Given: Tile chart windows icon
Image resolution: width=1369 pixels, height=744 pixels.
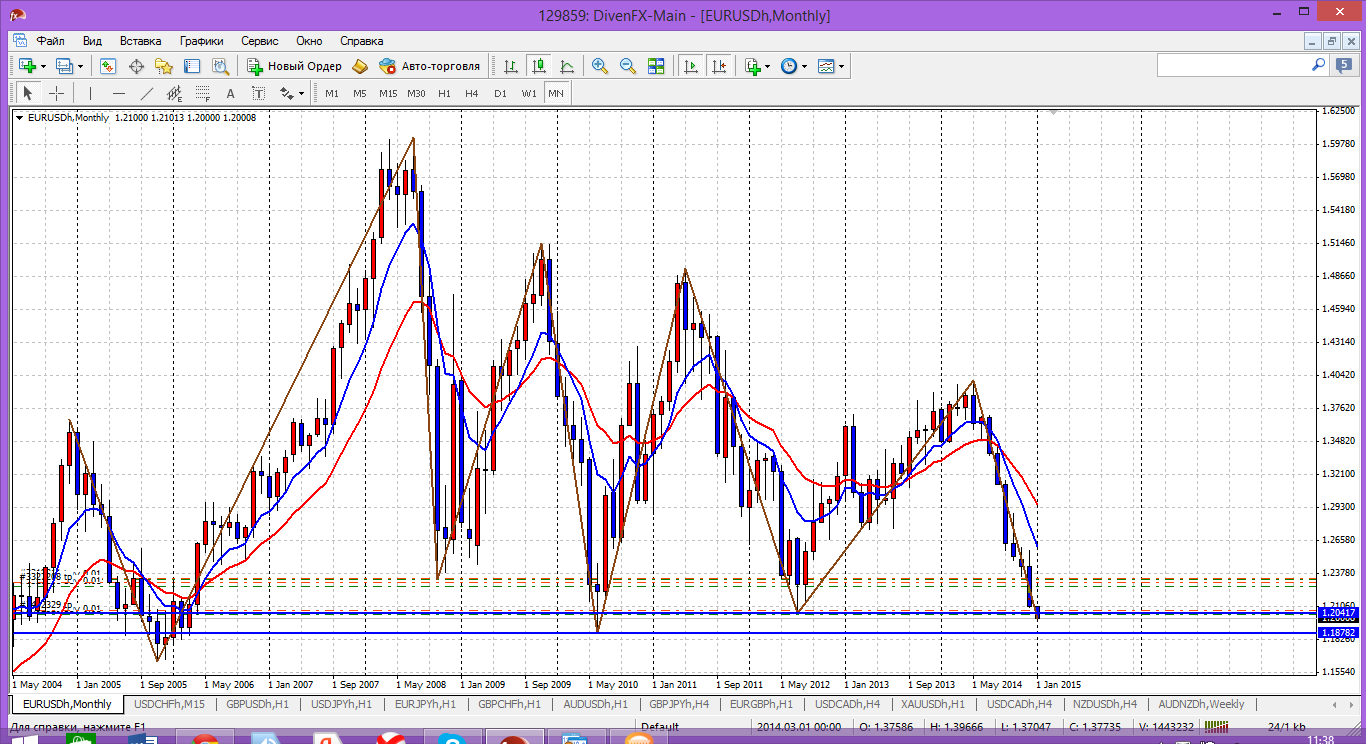Looking at the screenshot, I should [656, 66].
